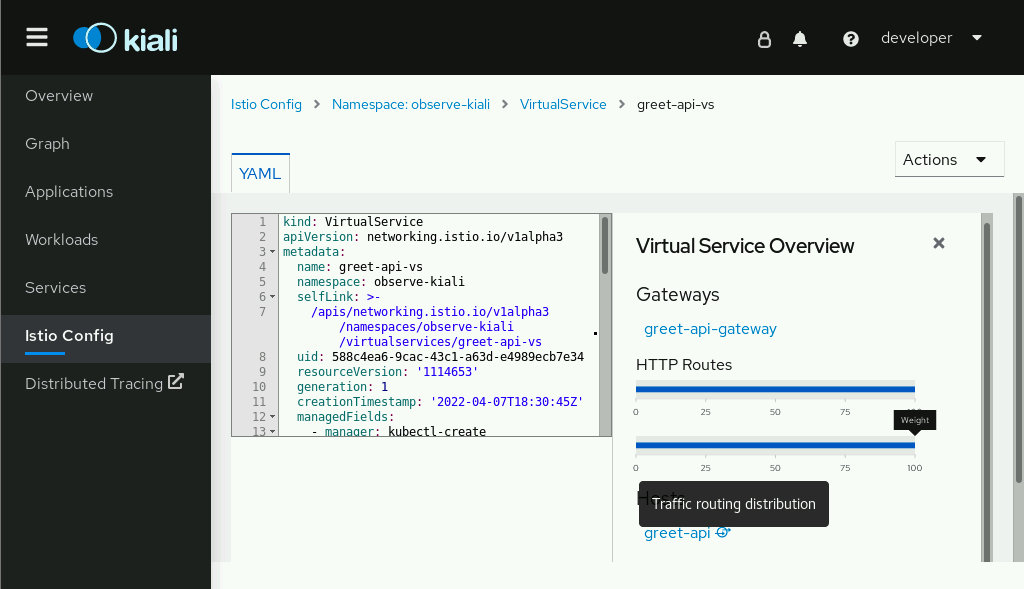Screen dimensions: 1024x589
Task: Open the help menu via question mark icon
Action: [851, 38]
